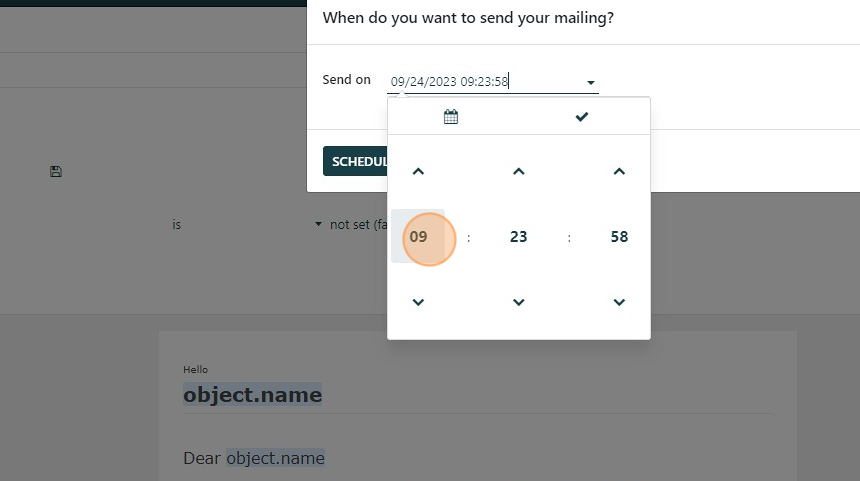Image resolution: width=860 pixels, height=481 pixels.
Task: Select the hour value 09
Action: 418,236
